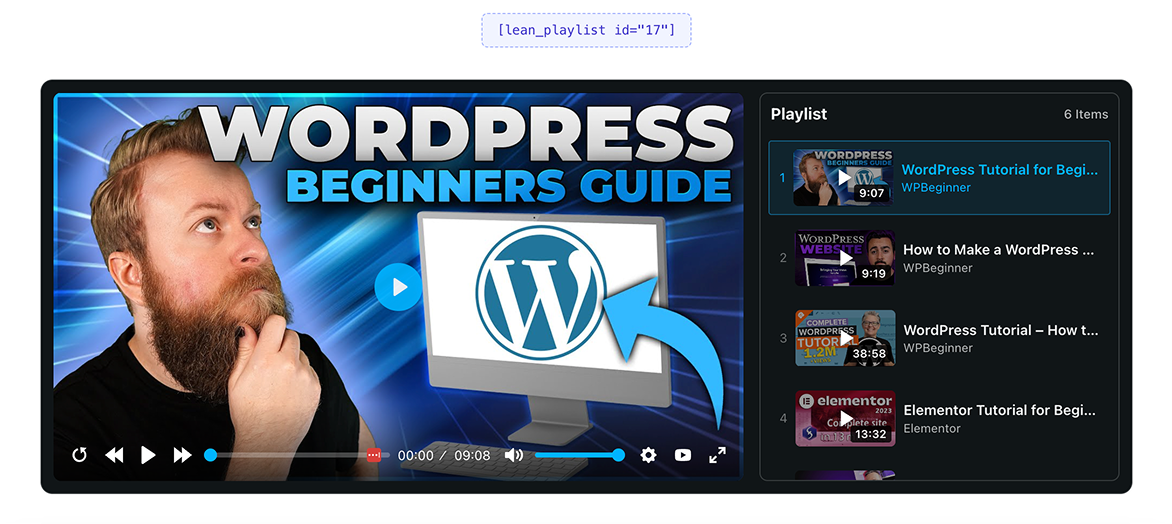Play video from the control bar
The width and height of the screenshot is (1172, 524).
tap(148, 454)
